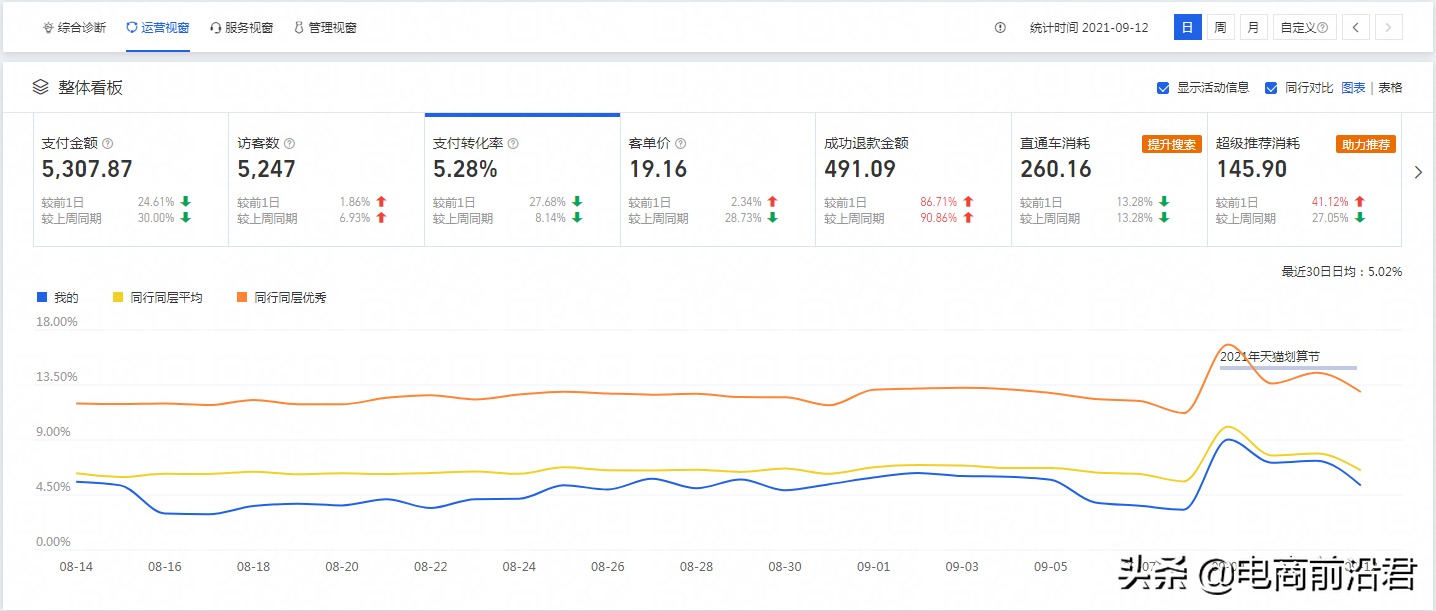This screenshot has height=611, width=1436.
Task: Disable the 同行对比 checkbox
Action: tap(1273, 87)
